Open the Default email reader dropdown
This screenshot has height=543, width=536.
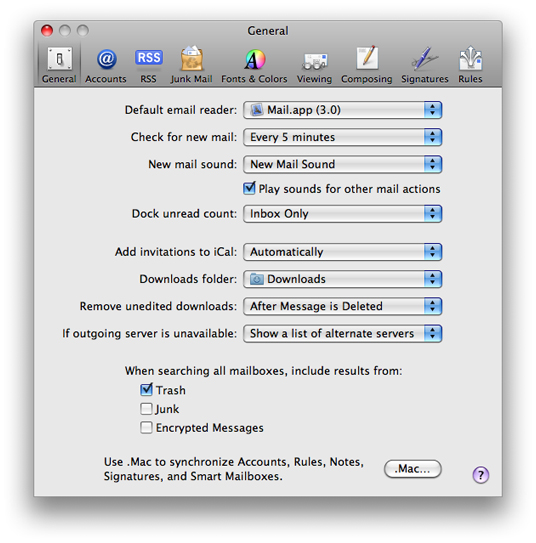pyautogui.click(x=342, y=110)
